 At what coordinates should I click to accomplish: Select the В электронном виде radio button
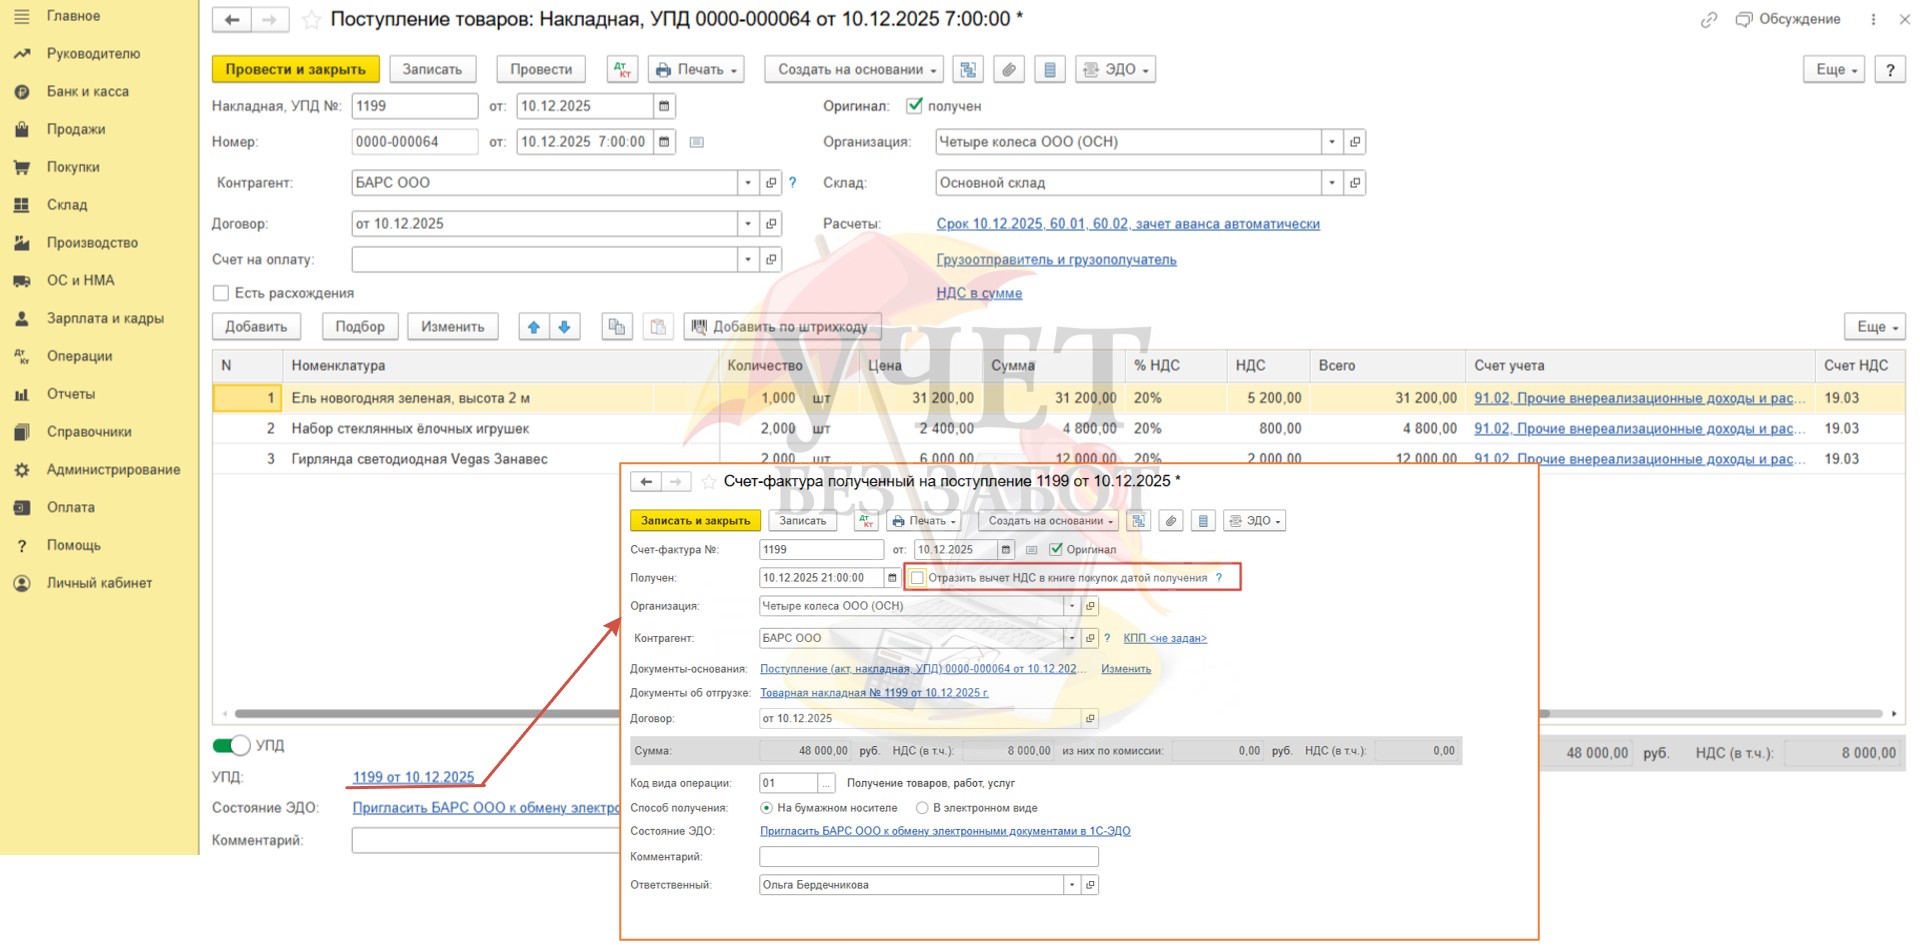point(922,808)
